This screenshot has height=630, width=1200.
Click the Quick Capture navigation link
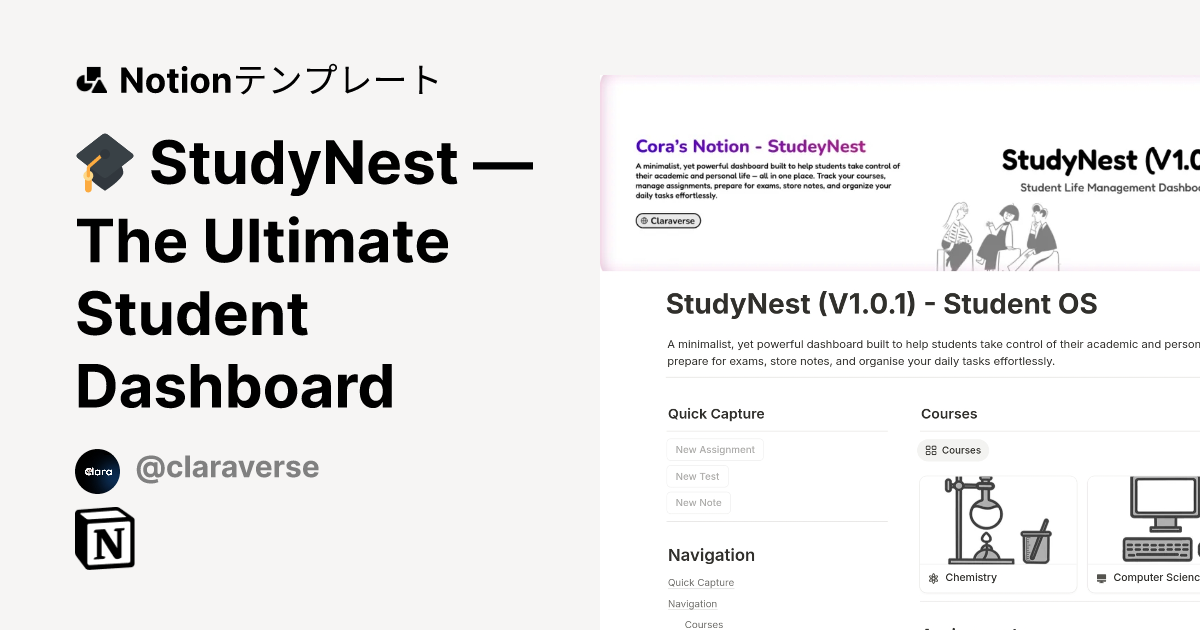(x=701, y=582)
